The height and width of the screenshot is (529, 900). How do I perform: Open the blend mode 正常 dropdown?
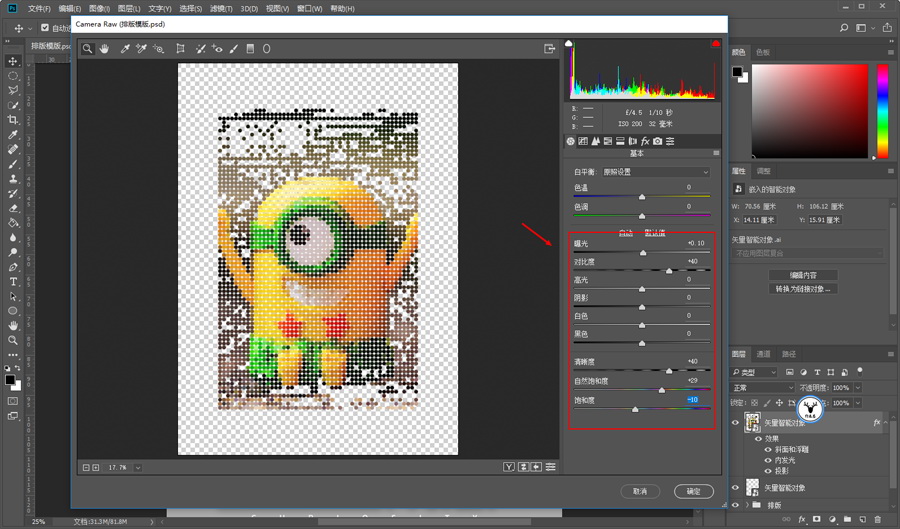click(762, 387)
